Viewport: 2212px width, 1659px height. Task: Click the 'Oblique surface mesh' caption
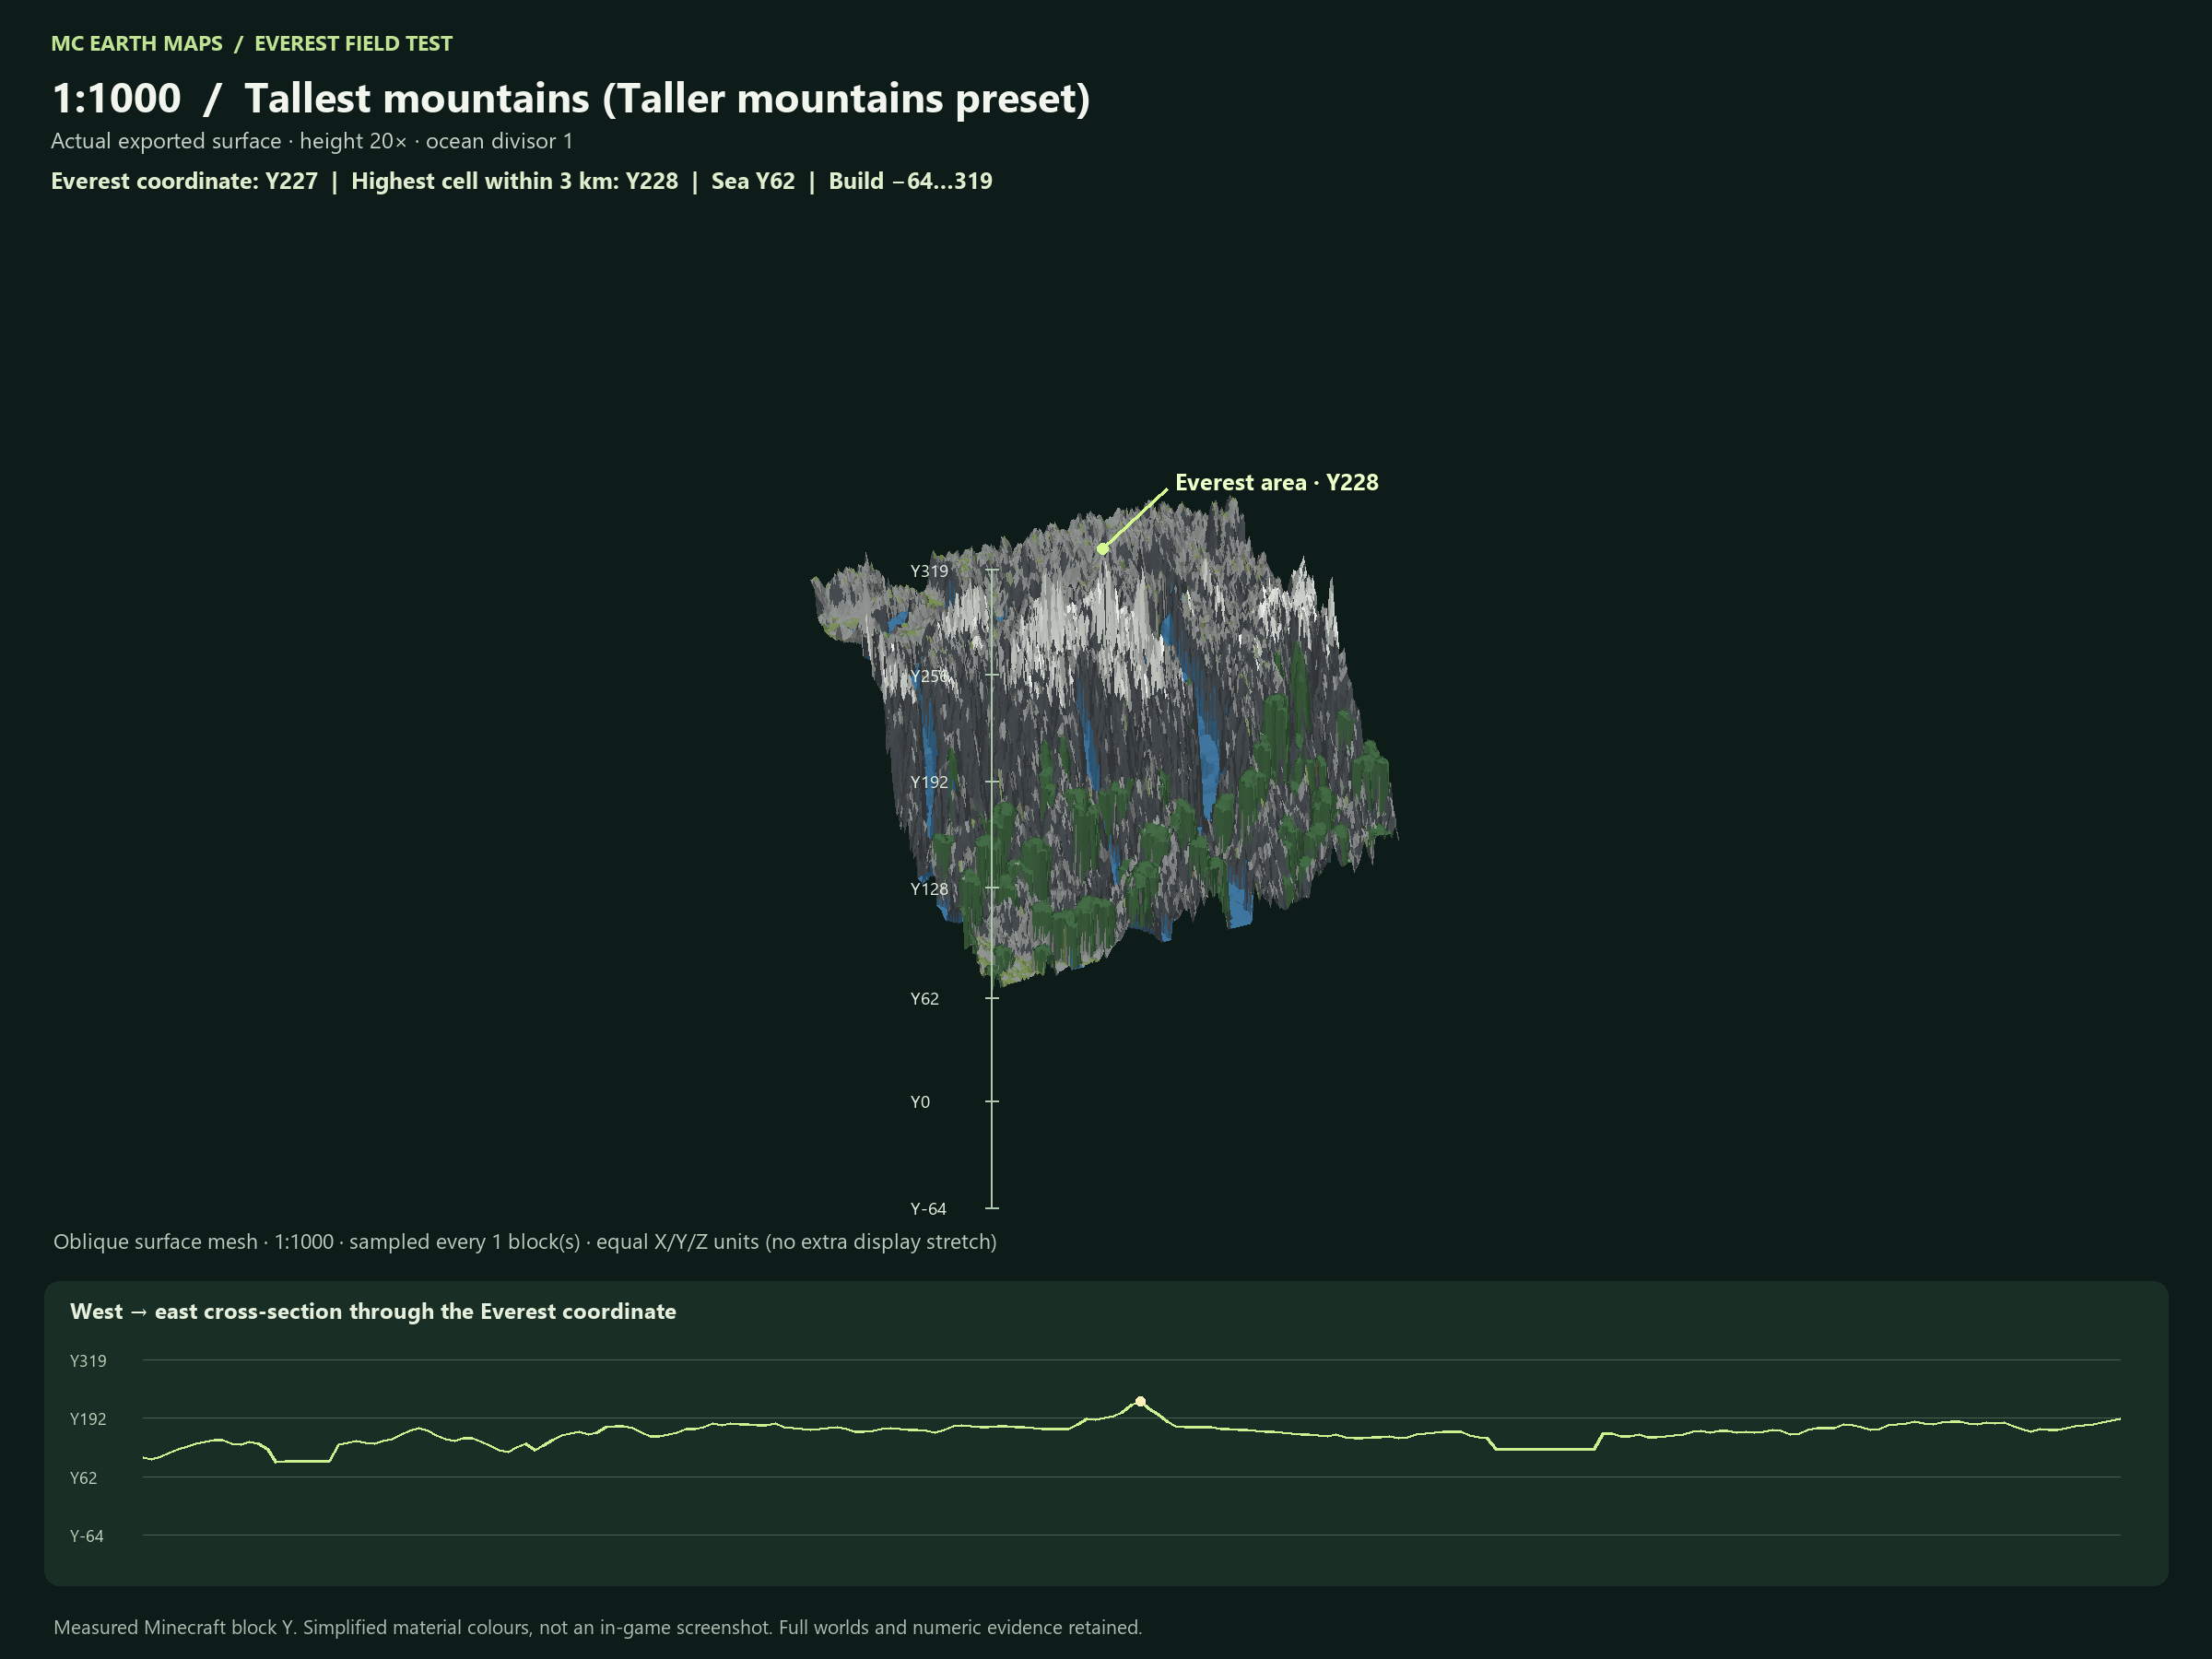click(x=525, y=1242)
